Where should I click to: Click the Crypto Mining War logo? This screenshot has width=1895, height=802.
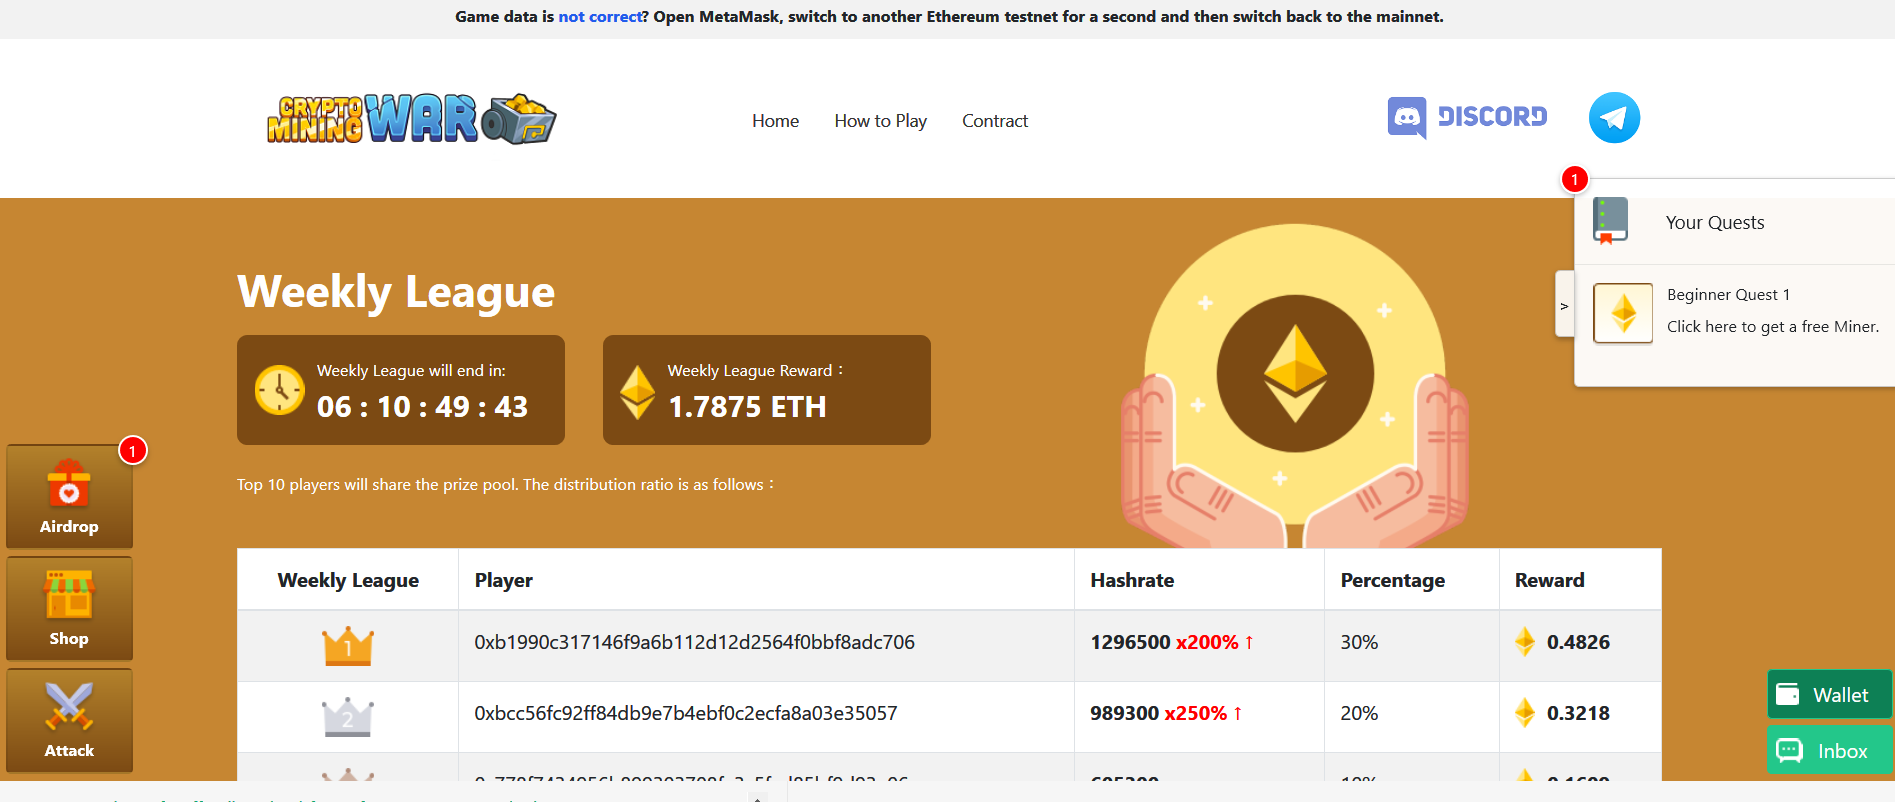(411, 119)
